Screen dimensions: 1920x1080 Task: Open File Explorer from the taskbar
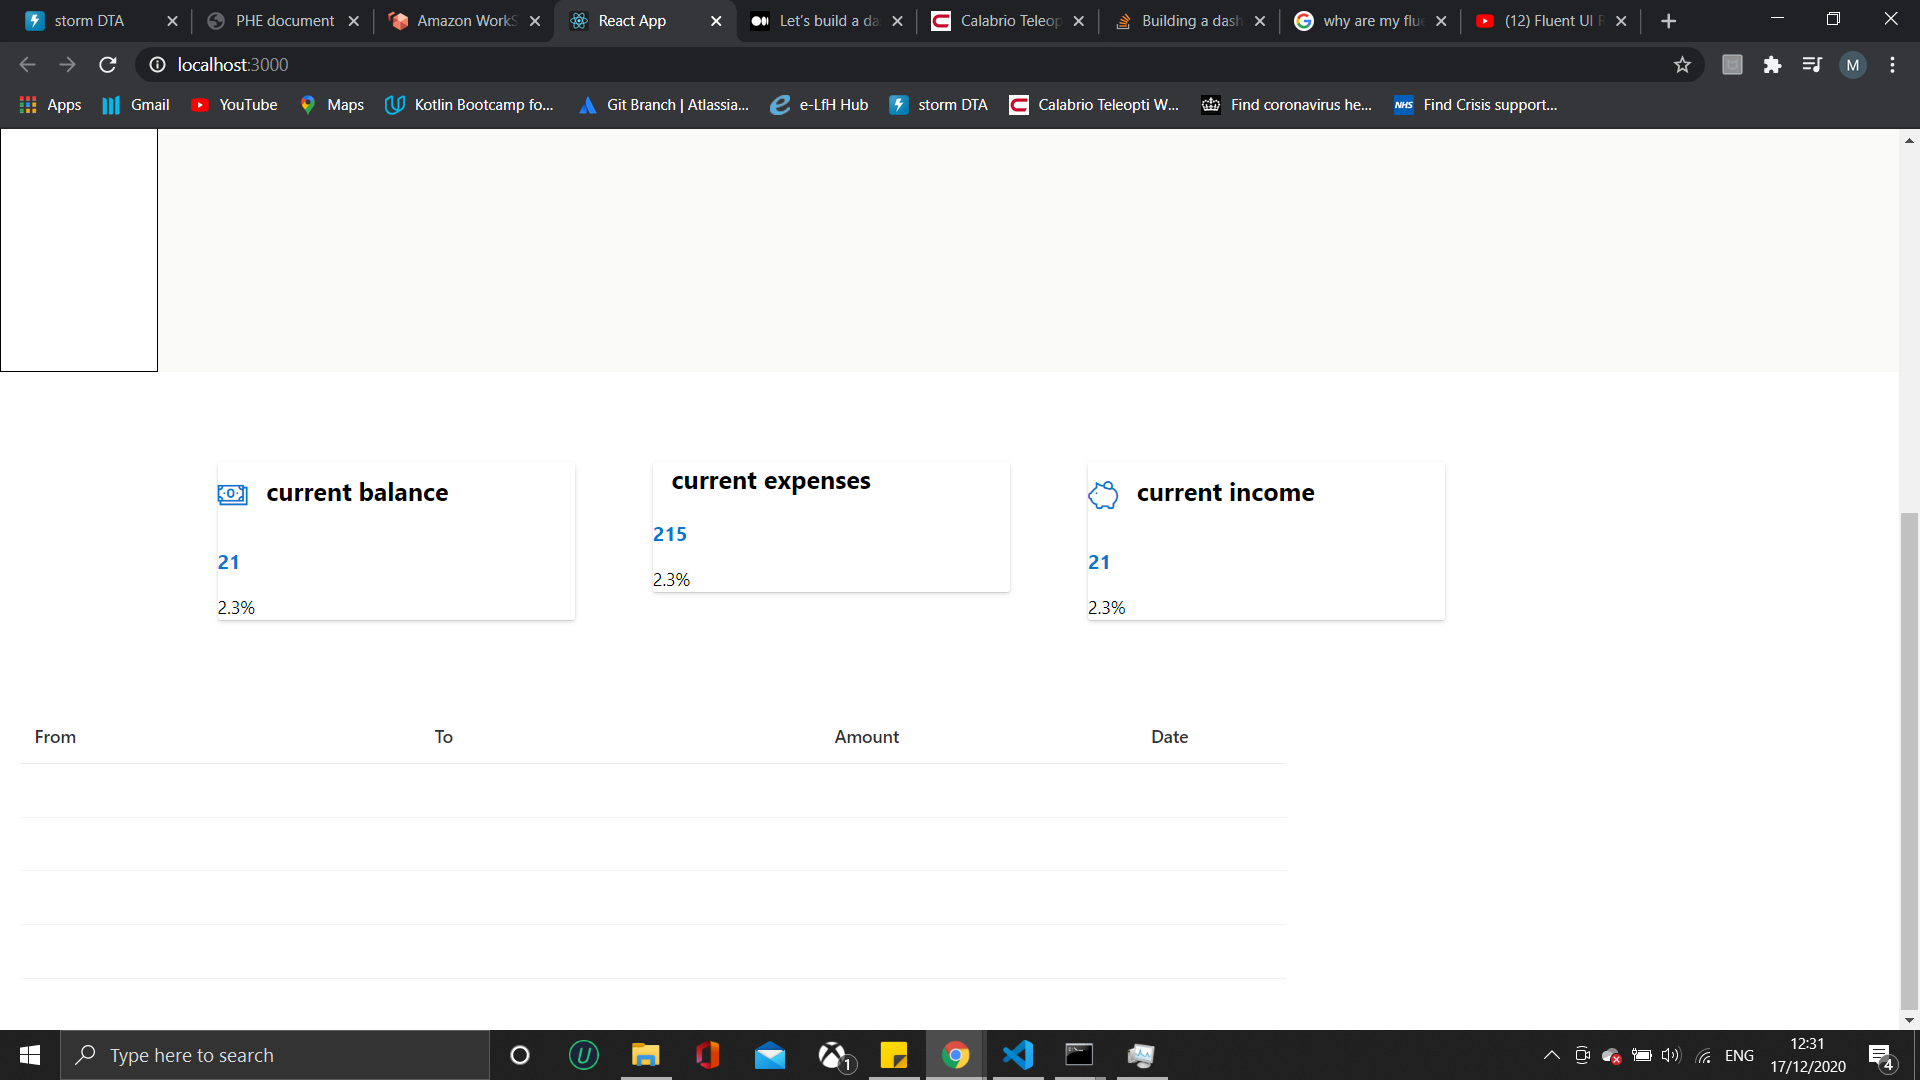[x=645, y=1055]
